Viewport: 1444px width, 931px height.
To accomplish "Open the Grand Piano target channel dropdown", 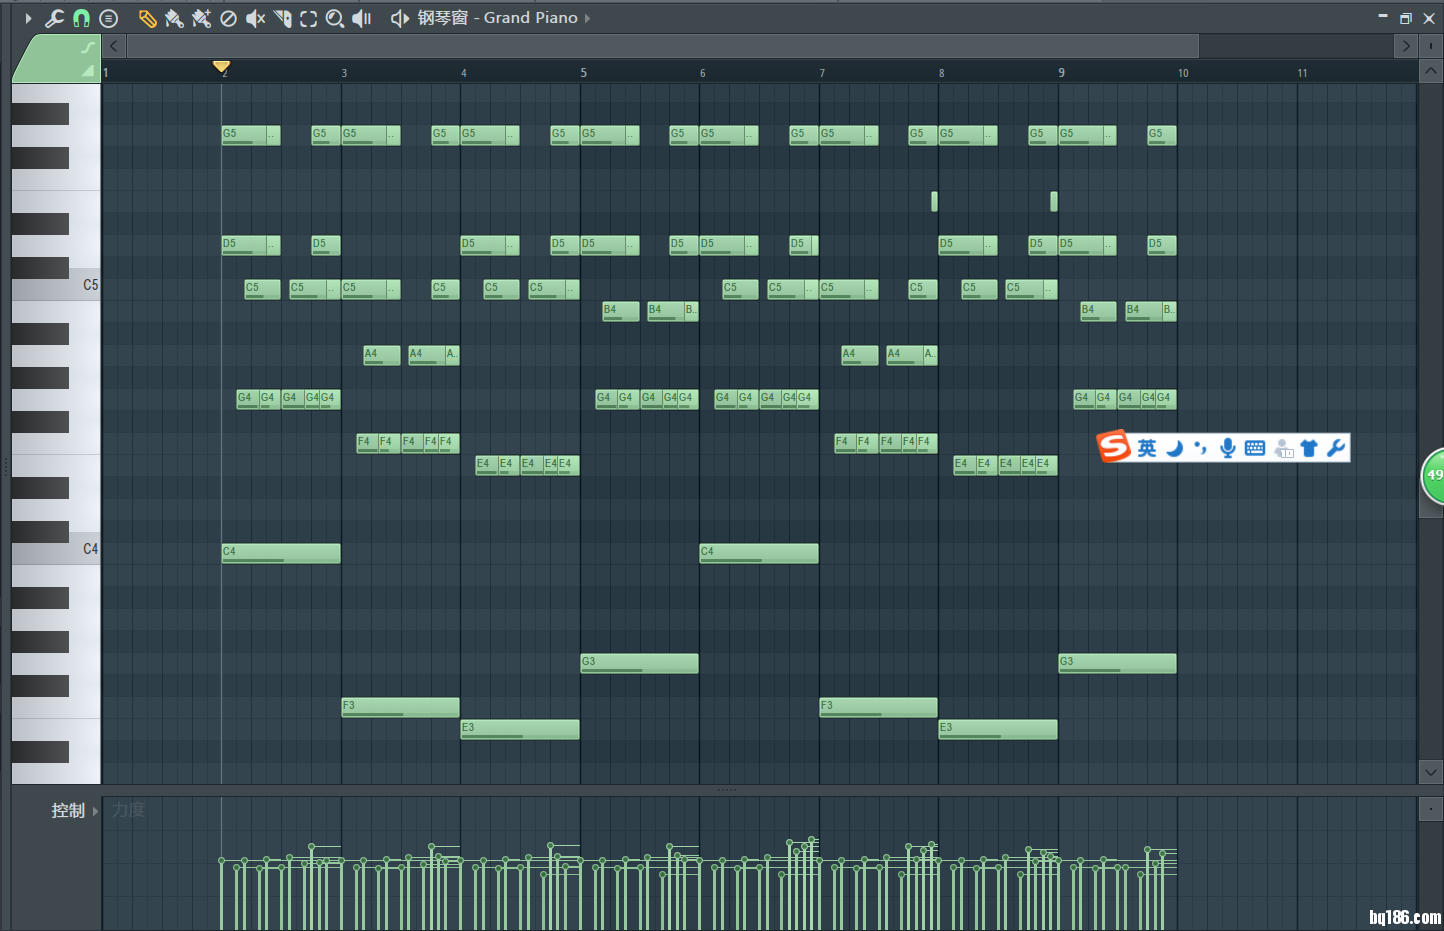I will point(587,18).
